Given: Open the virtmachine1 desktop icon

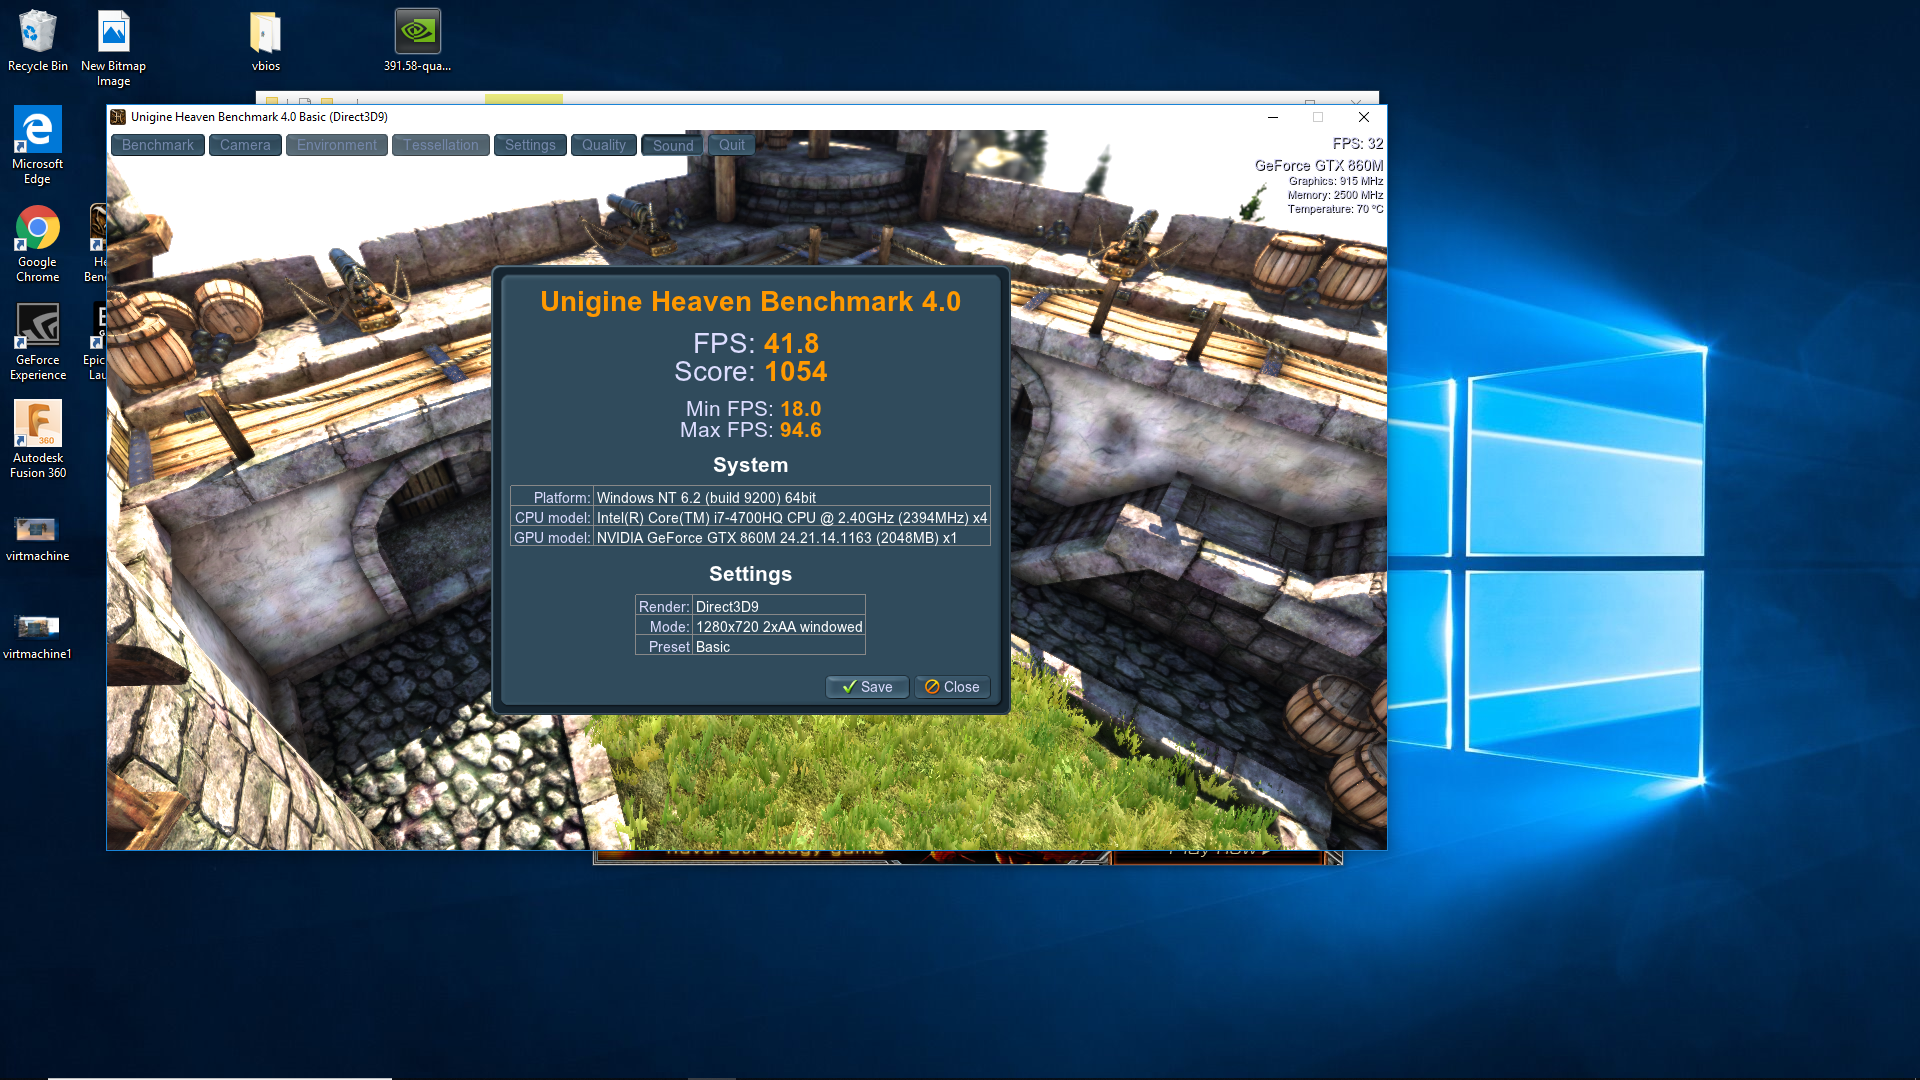Looking at the screenshot, I should 37,636.
